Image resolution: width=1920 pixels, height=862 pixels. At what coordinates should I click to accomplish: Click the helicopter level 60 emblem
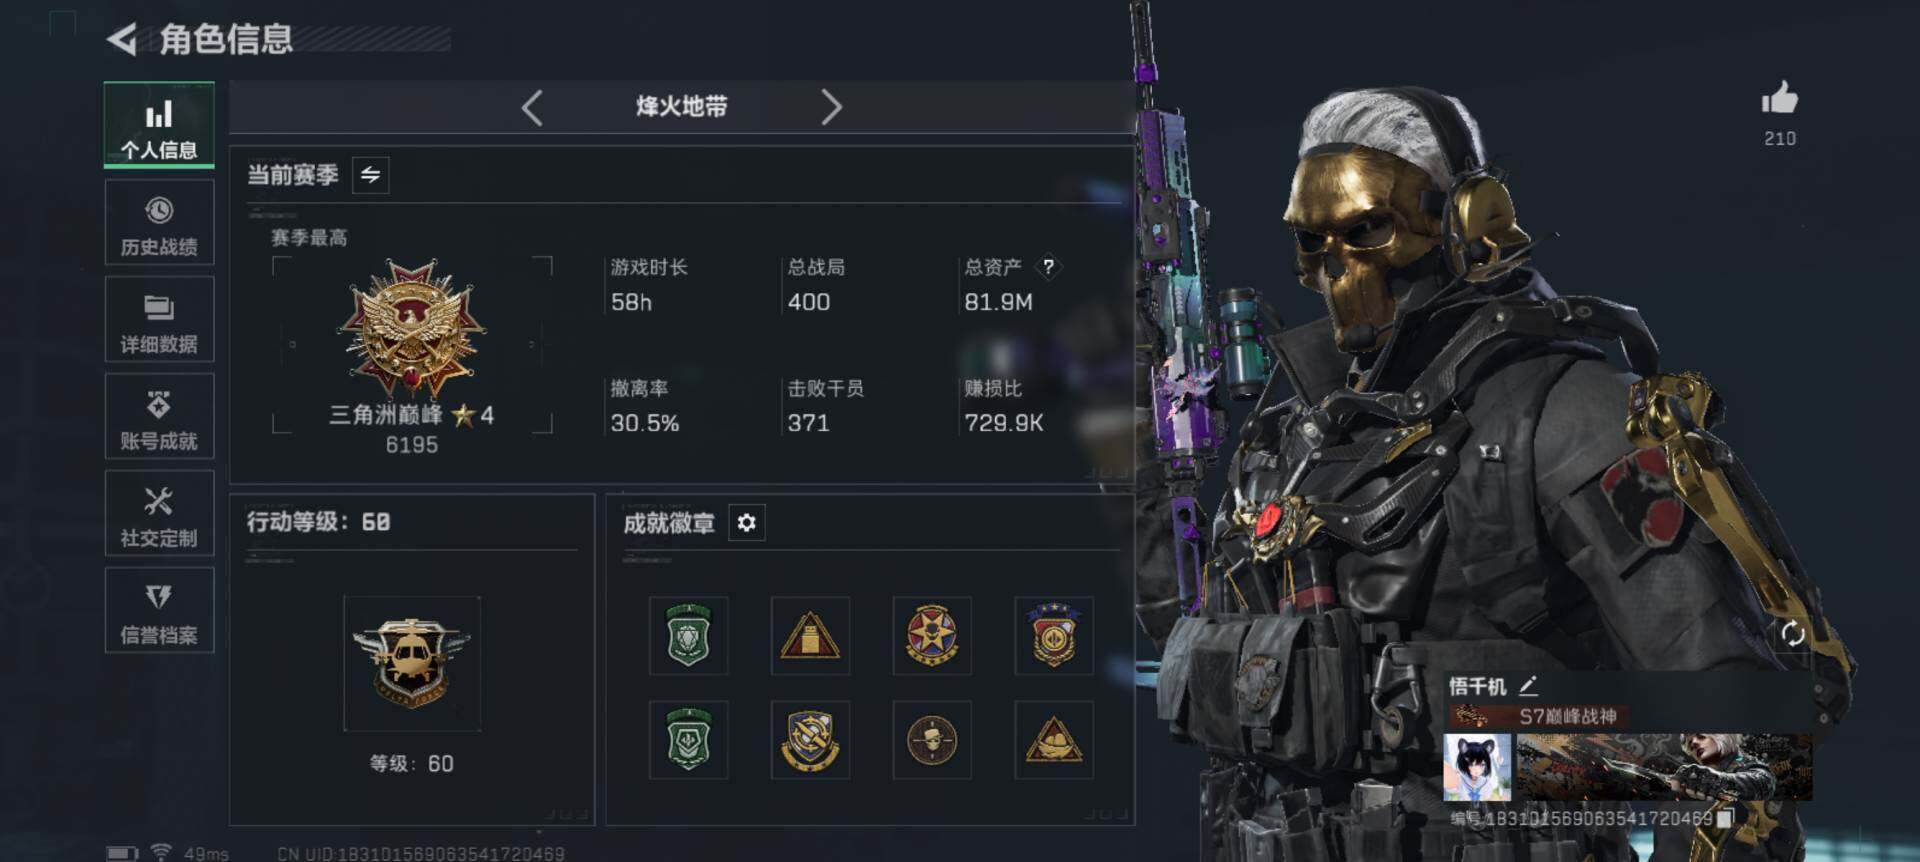click(412, 664)
